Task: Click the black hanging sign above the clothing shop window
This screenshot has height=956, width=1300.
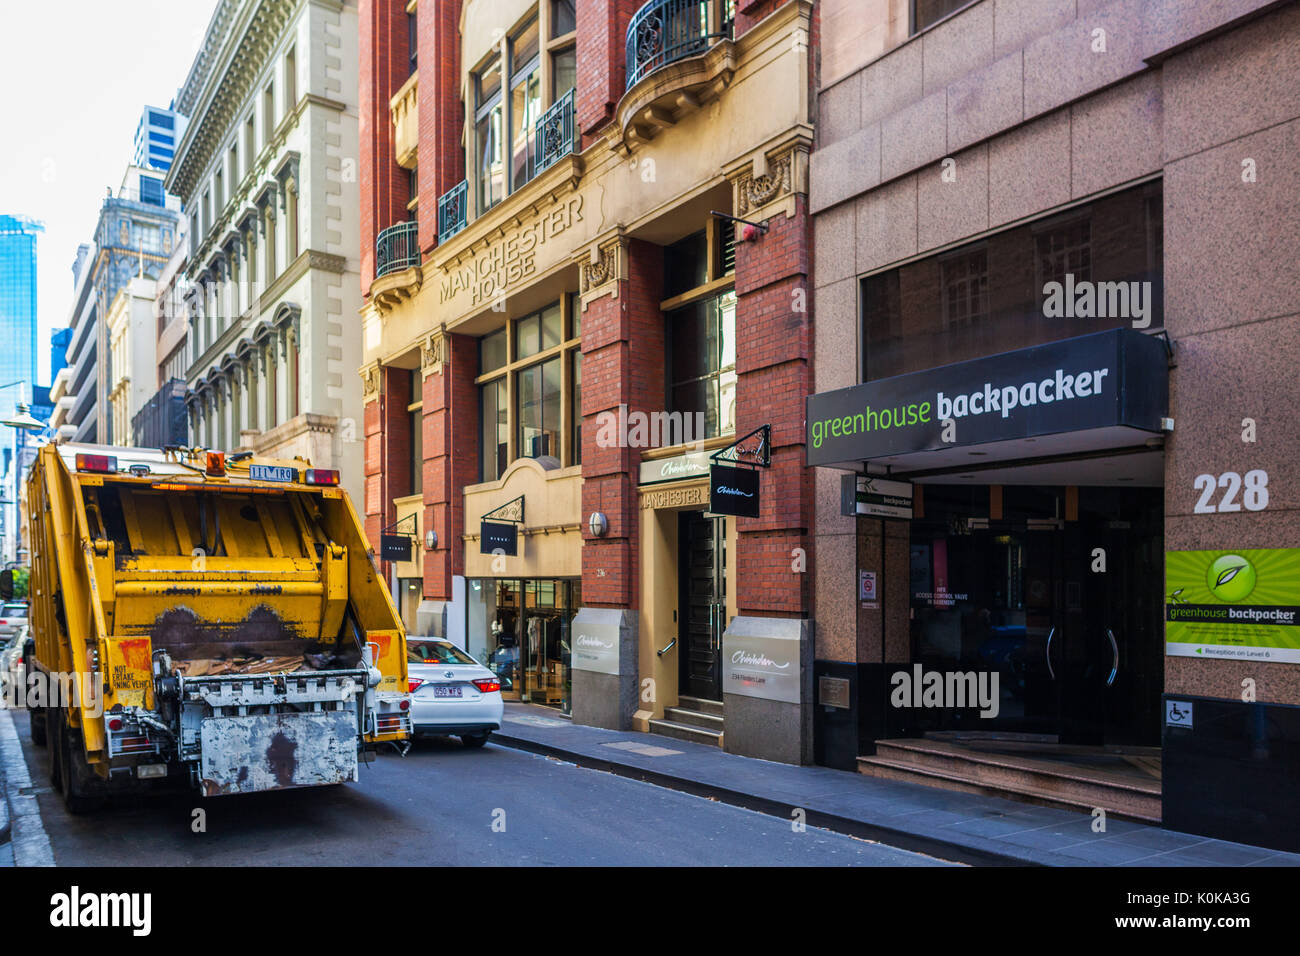Action: click(x=498, y=538)
